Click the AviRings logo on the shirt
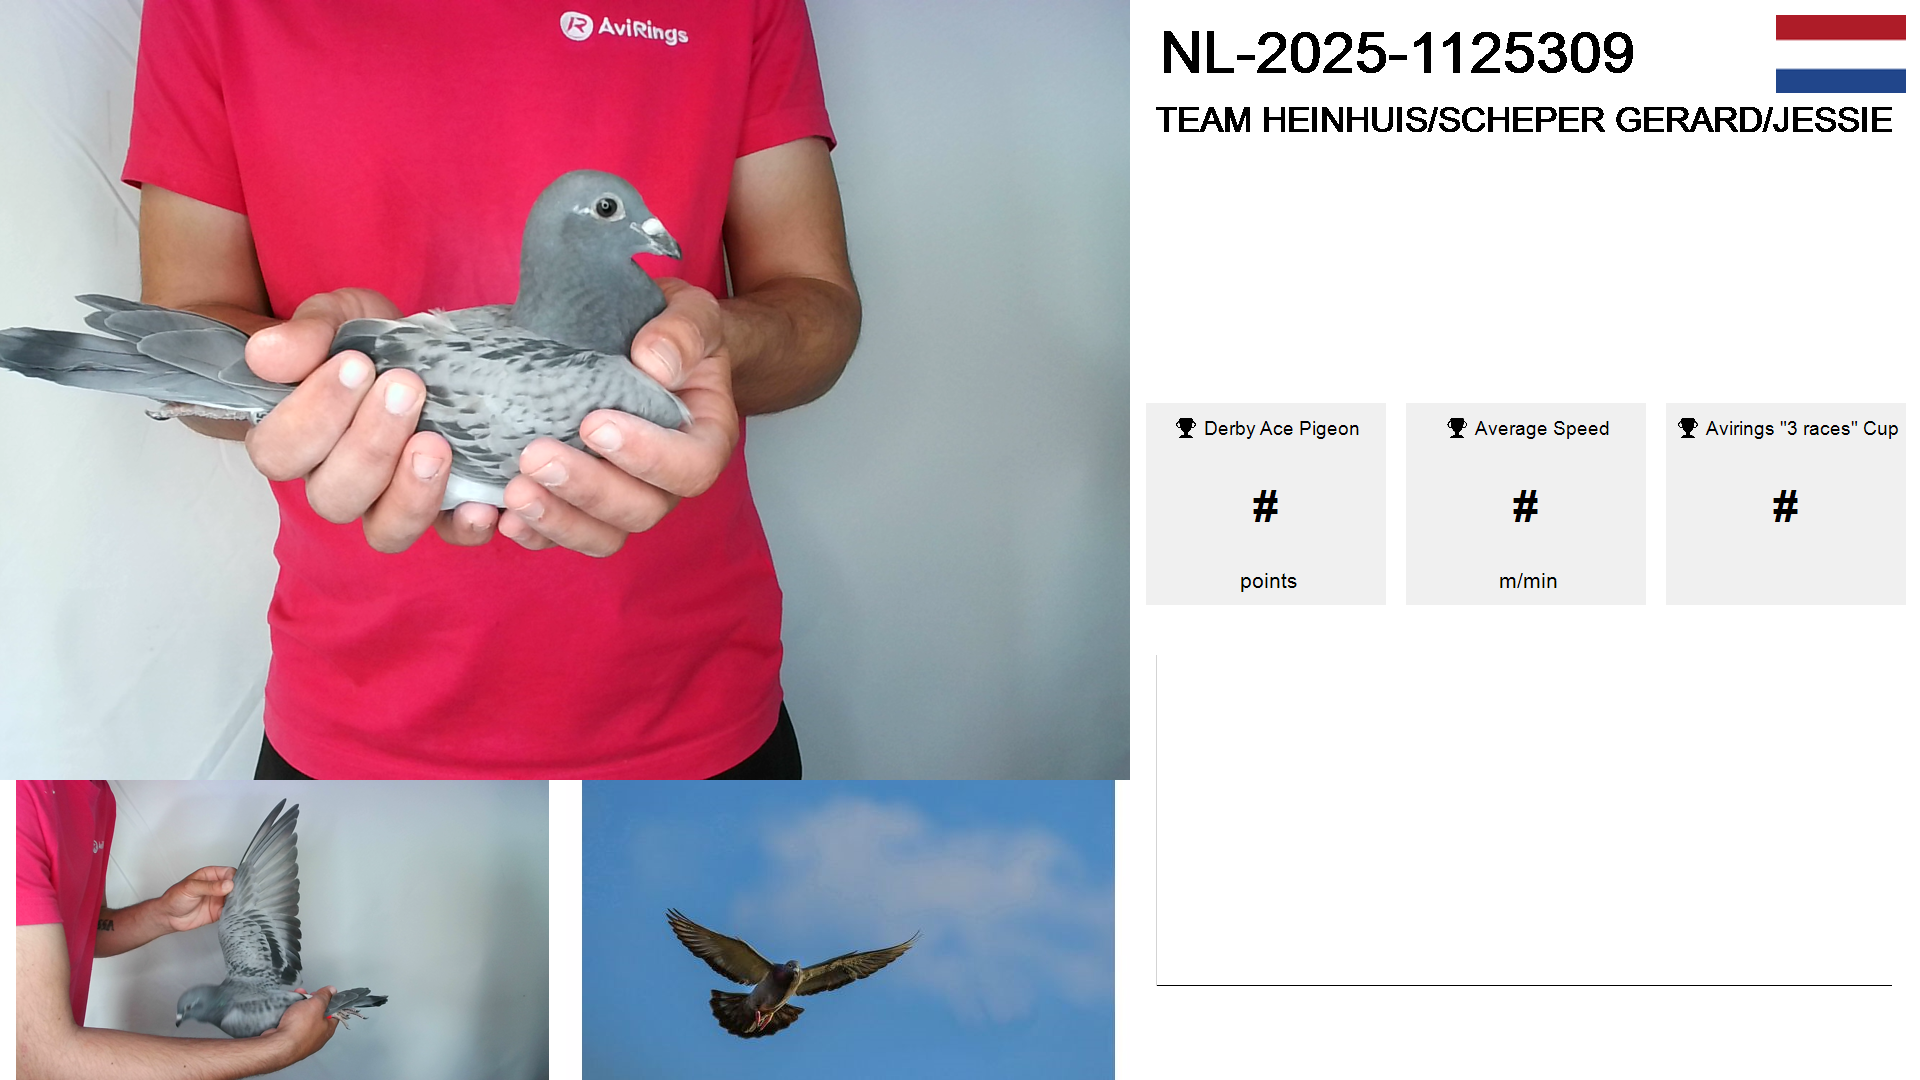The image size is (1920, 1080). 624,27
